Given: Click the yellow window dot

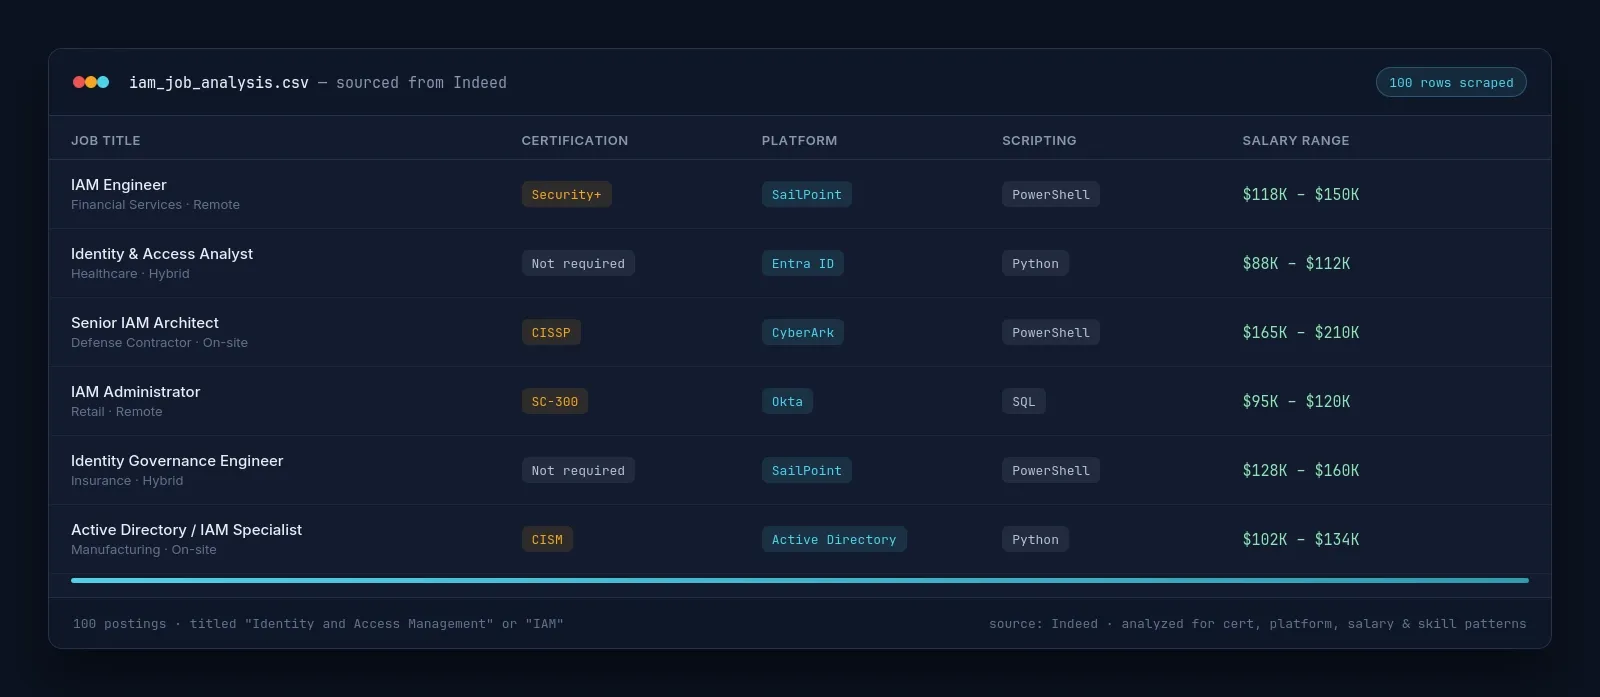Looking at the screenshot, I should [91, 82].
